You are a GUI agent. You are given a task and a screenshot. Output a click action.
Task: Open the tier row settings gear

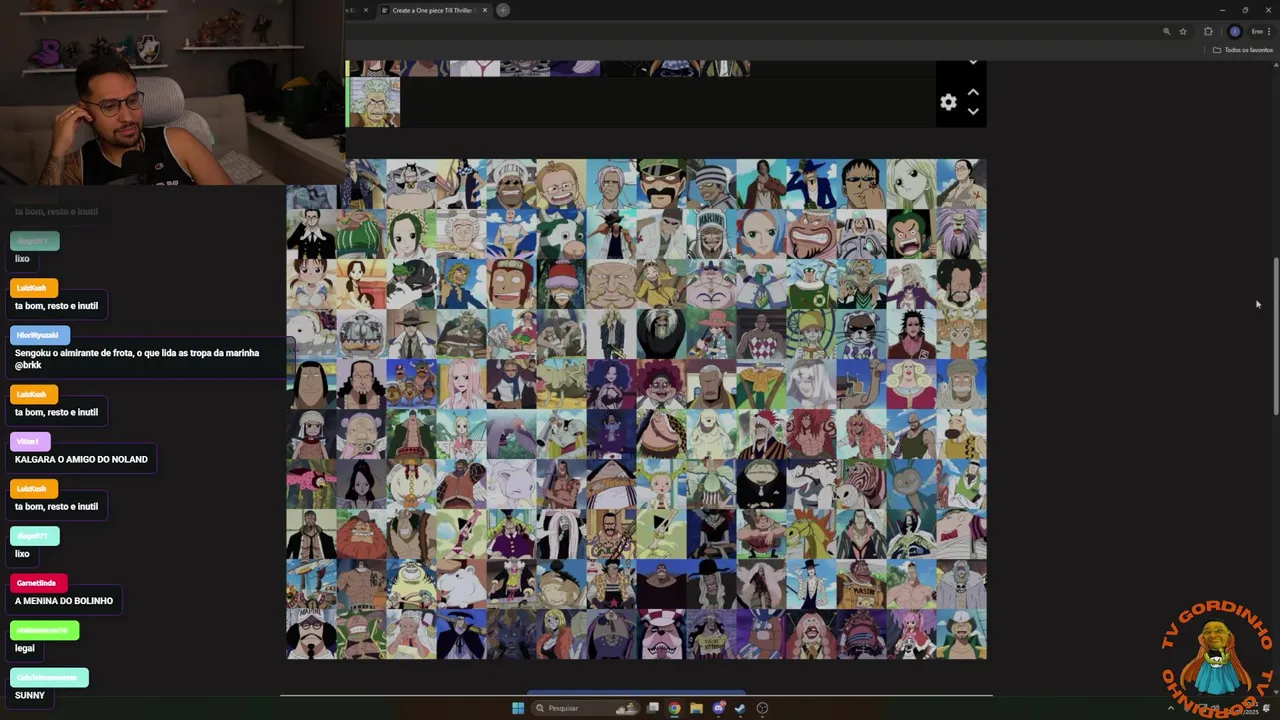point(948,102)
